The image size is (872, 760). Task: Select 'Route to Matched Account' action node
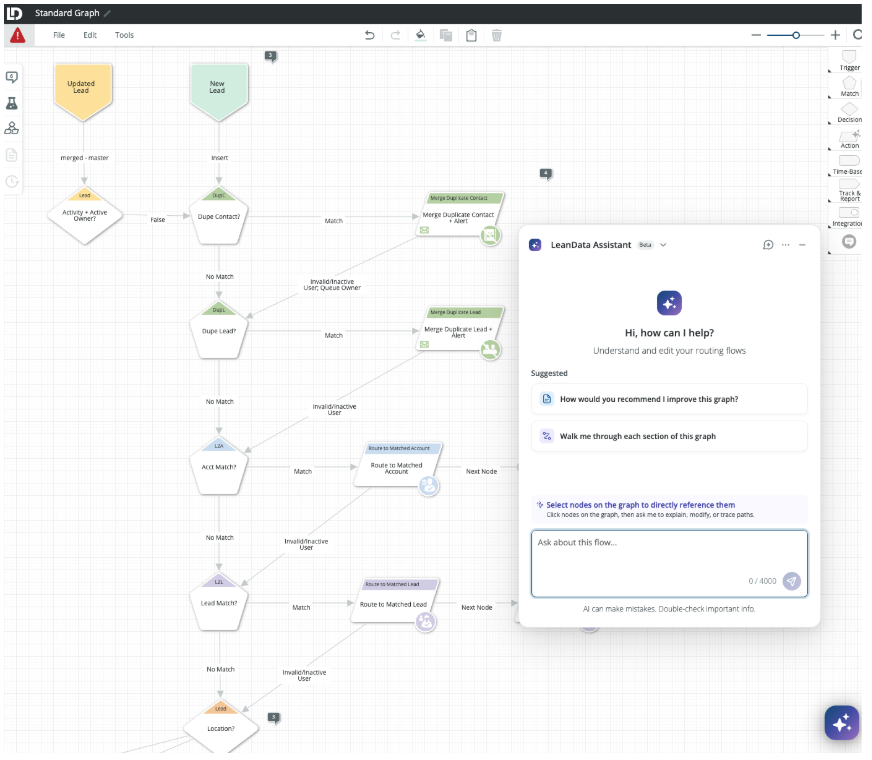pos(397,465)
